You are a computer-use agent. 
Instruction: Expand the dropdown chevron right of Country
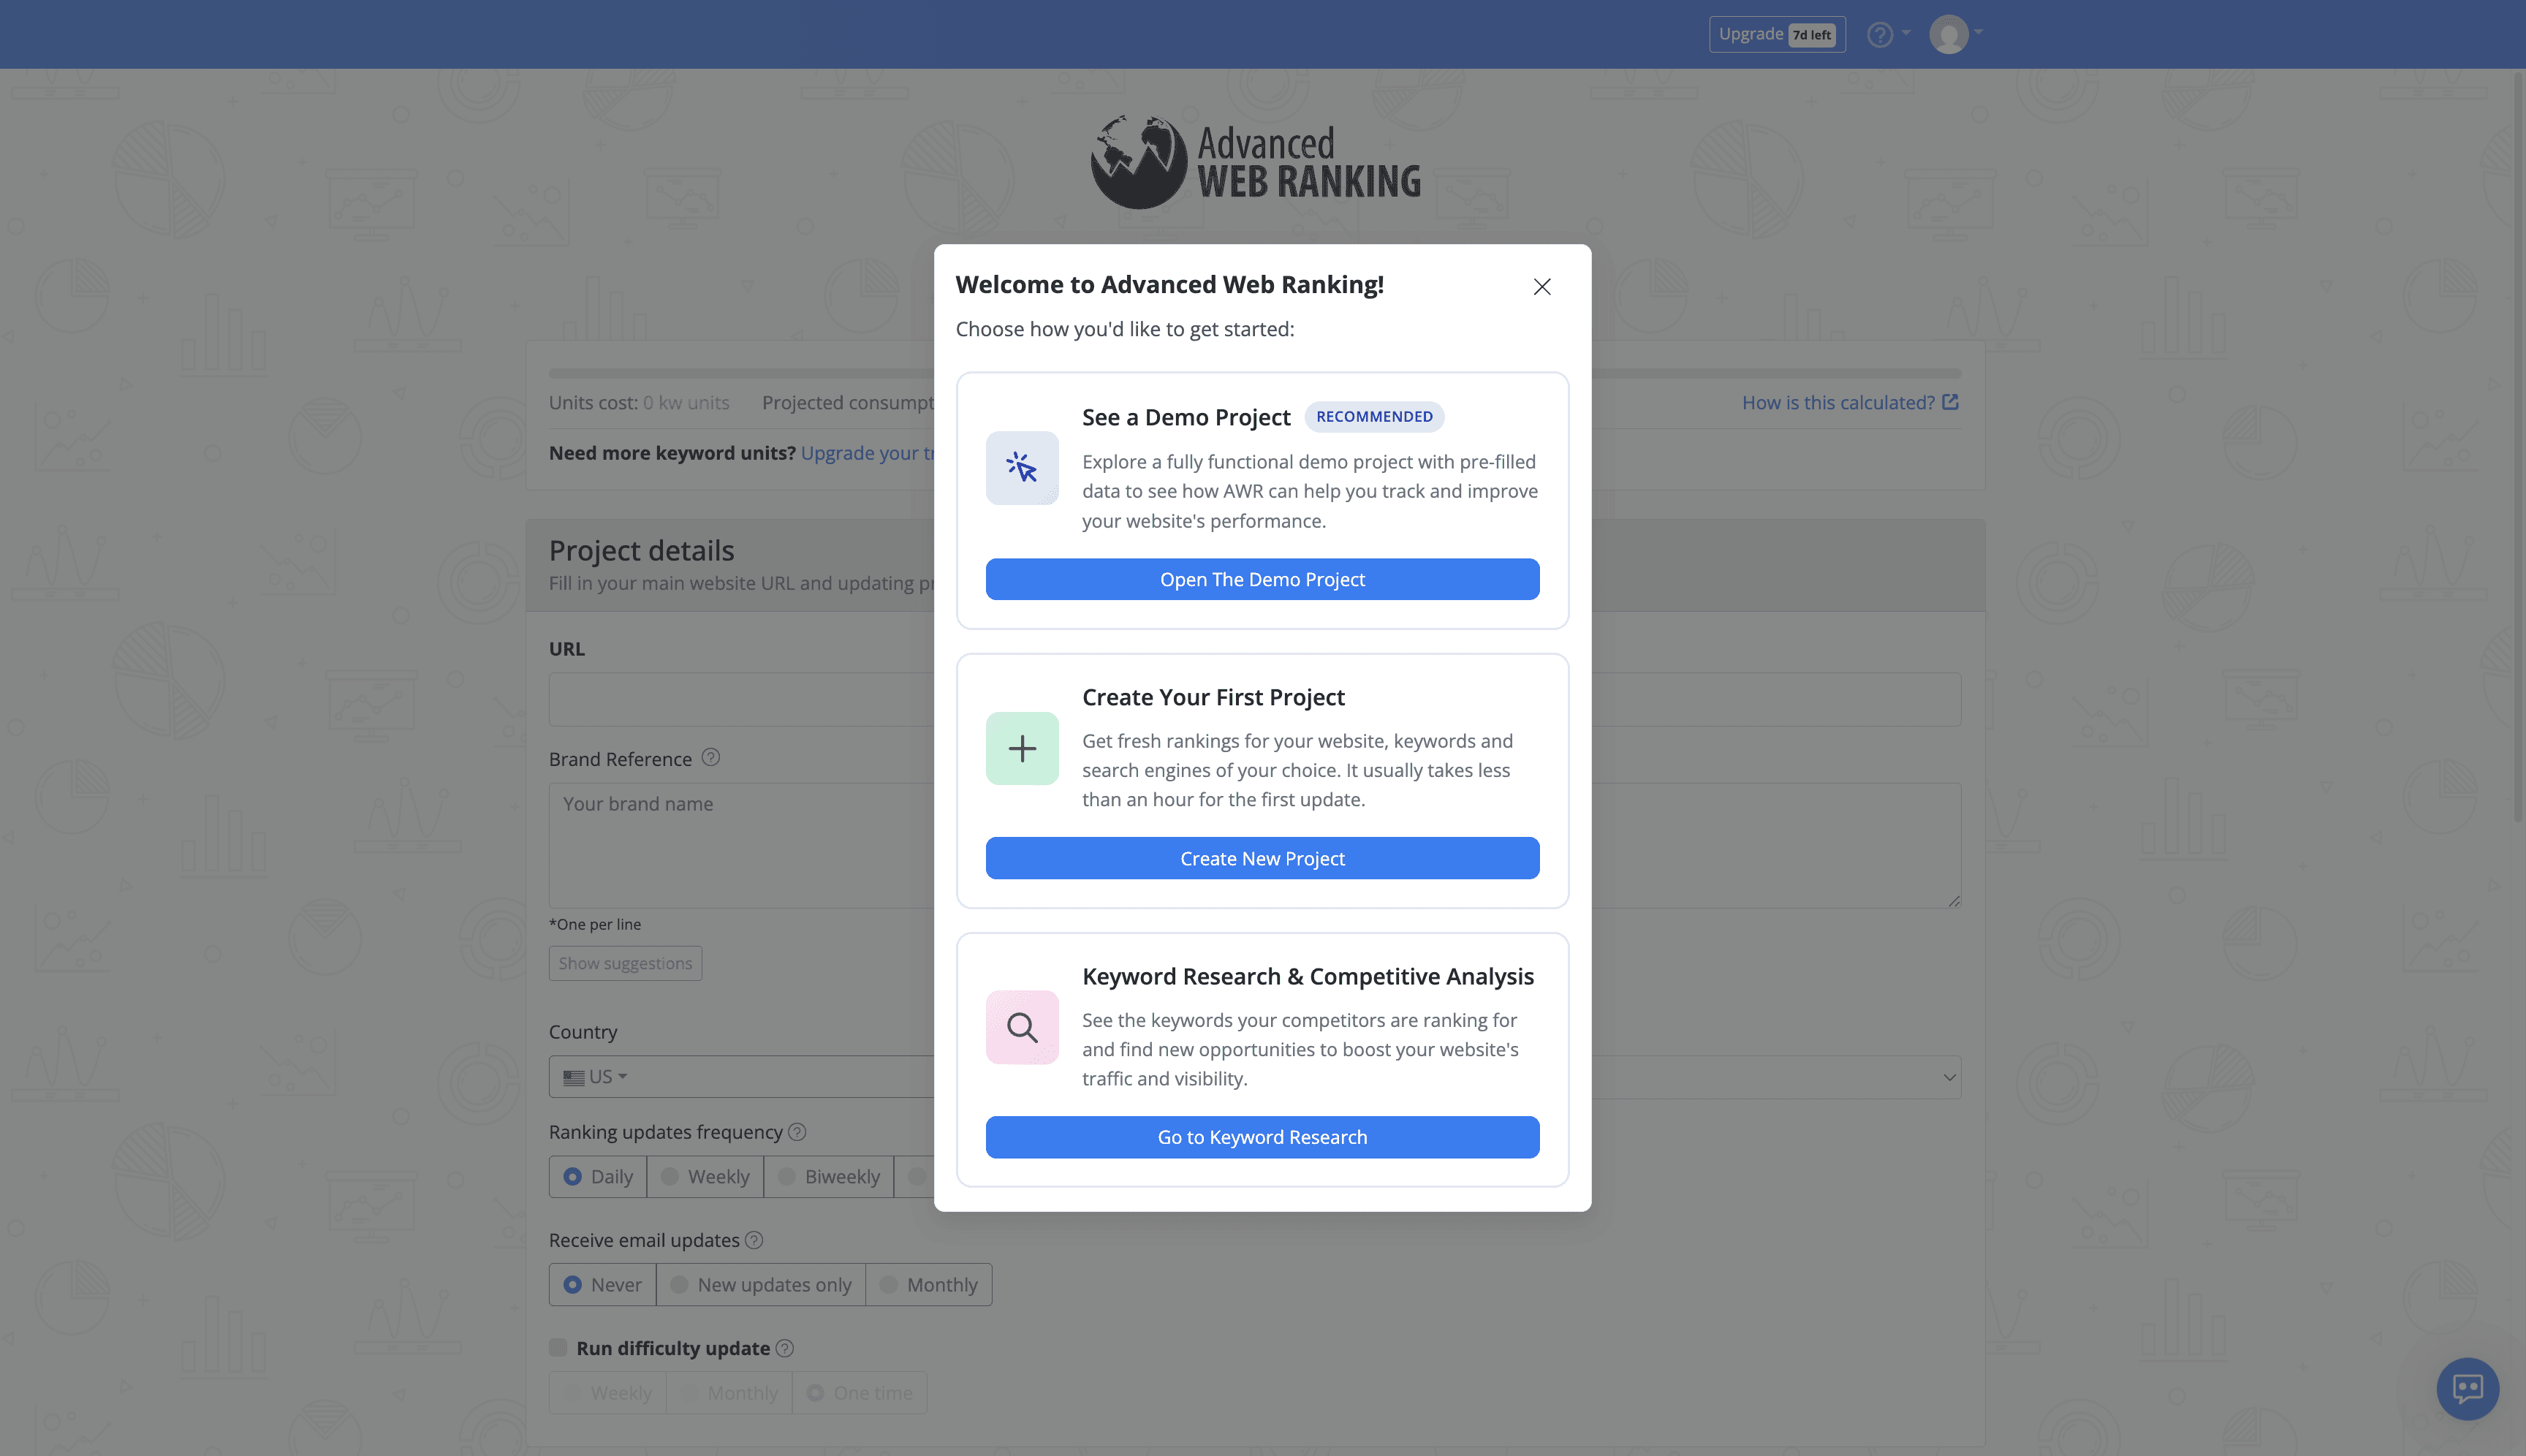pyautogui.click(x=1949, y=1077)
